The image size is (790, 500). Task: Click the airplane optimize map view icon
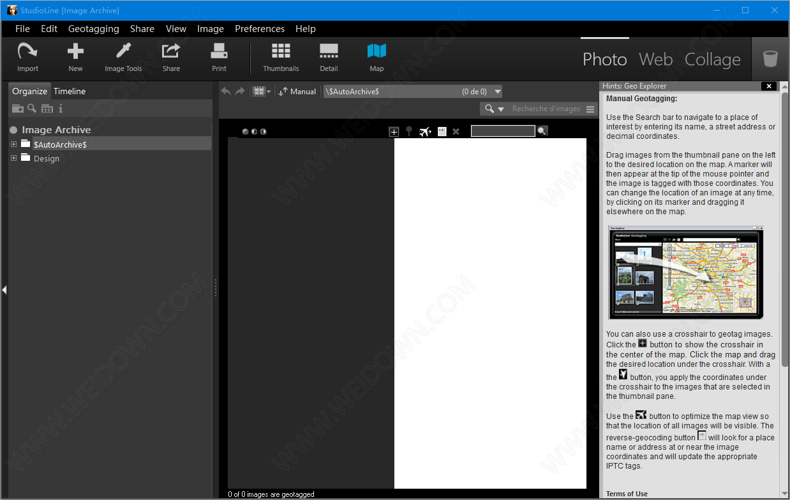[x=425, y=132]
